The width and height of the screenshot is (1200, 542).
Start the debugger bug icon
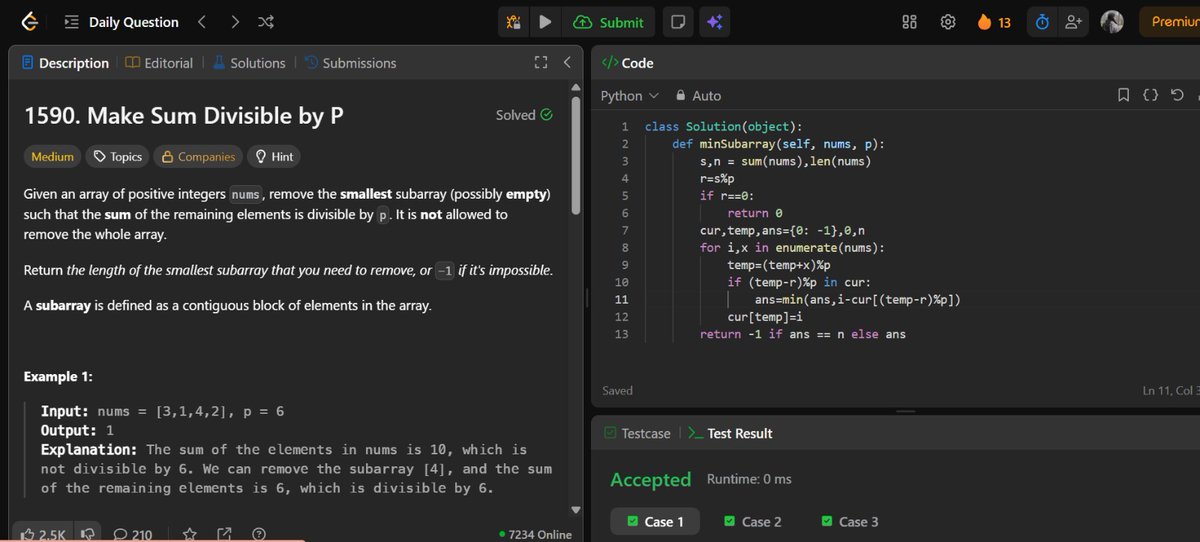tap(514, 22)
